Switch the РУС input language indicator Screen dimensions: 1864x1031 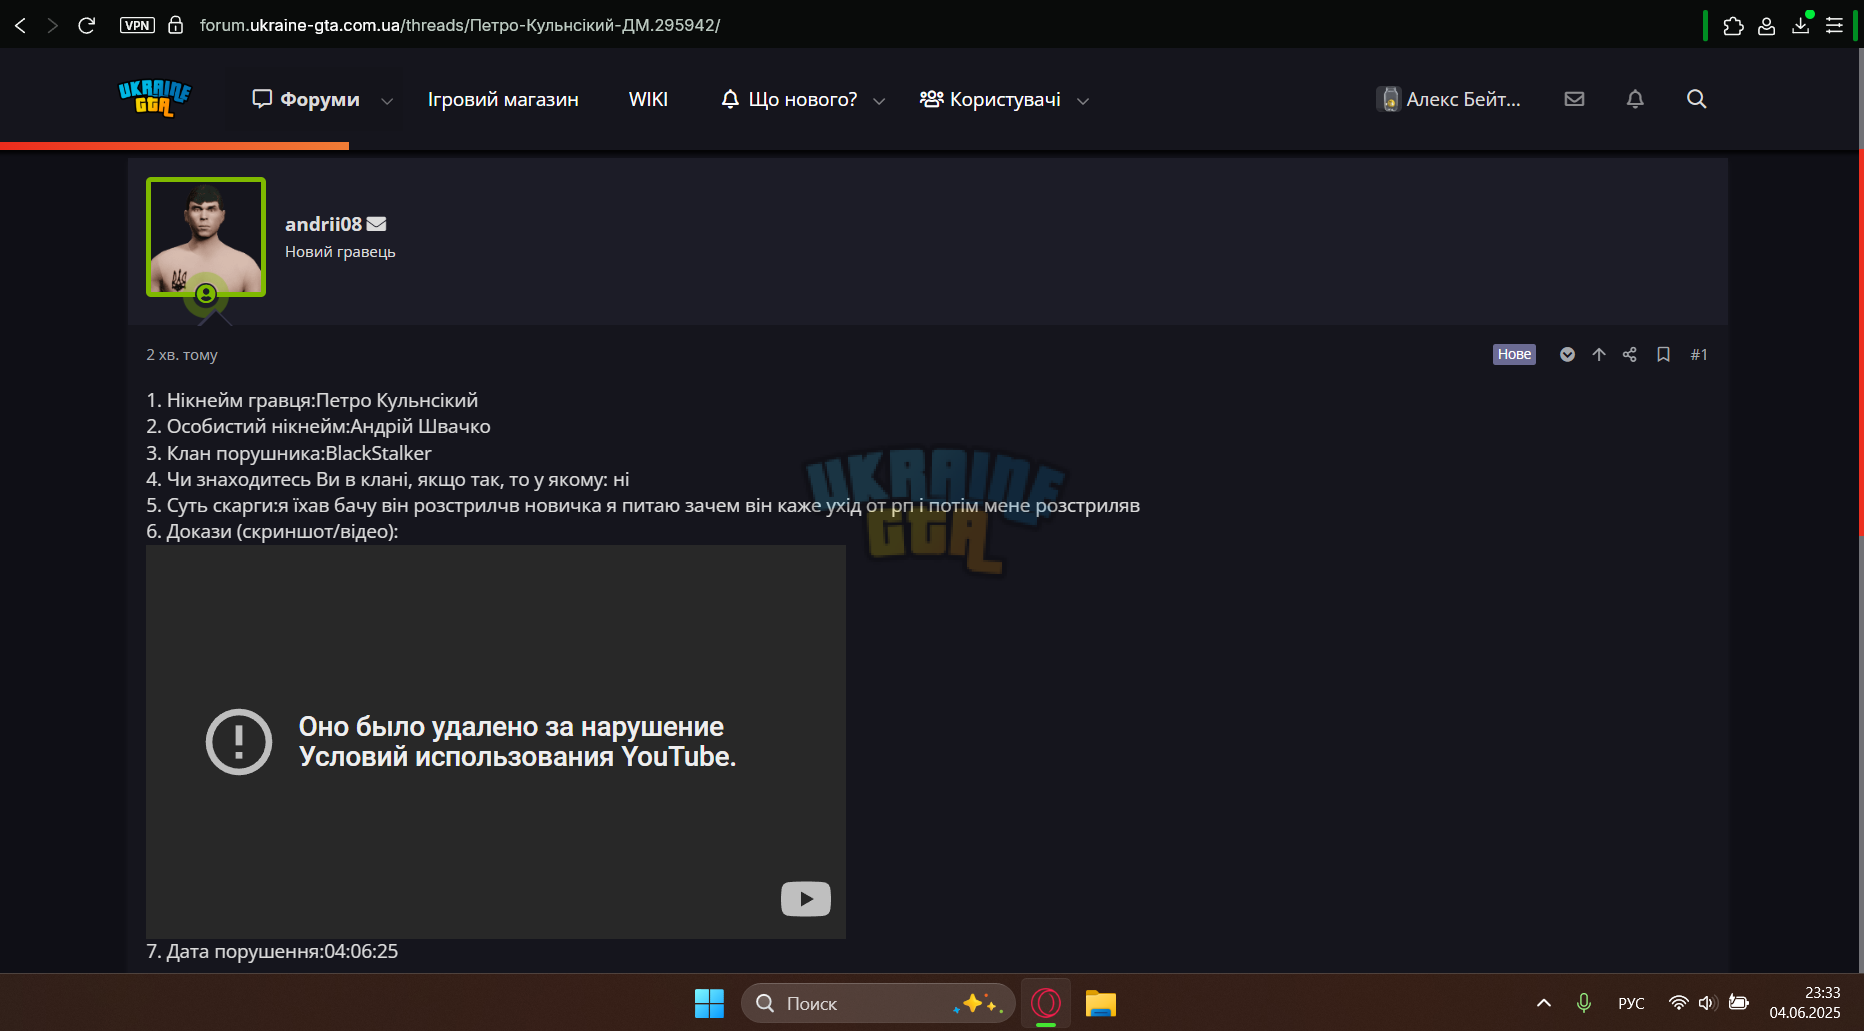tap(1631, 1003)
